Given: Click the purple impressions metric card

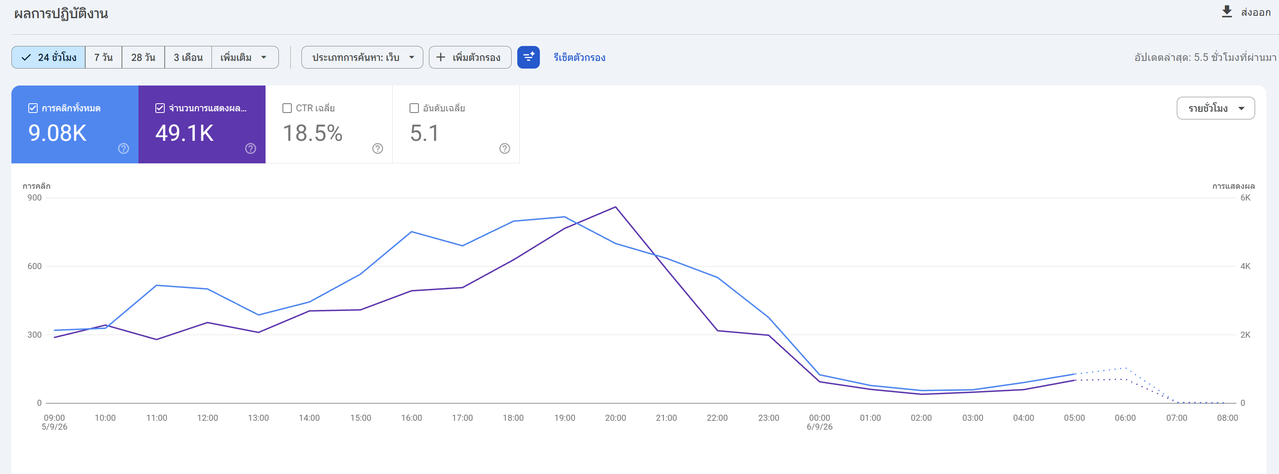Looking at the screenshot, I should [x=202, y=124].
